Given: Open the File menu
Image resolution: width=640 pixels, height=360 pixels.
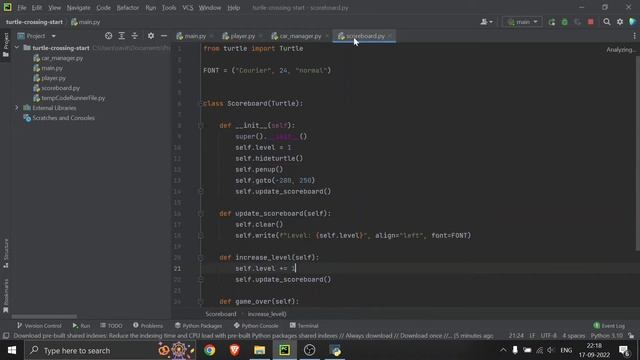Looking at the screenshot, I should point(22,8).
